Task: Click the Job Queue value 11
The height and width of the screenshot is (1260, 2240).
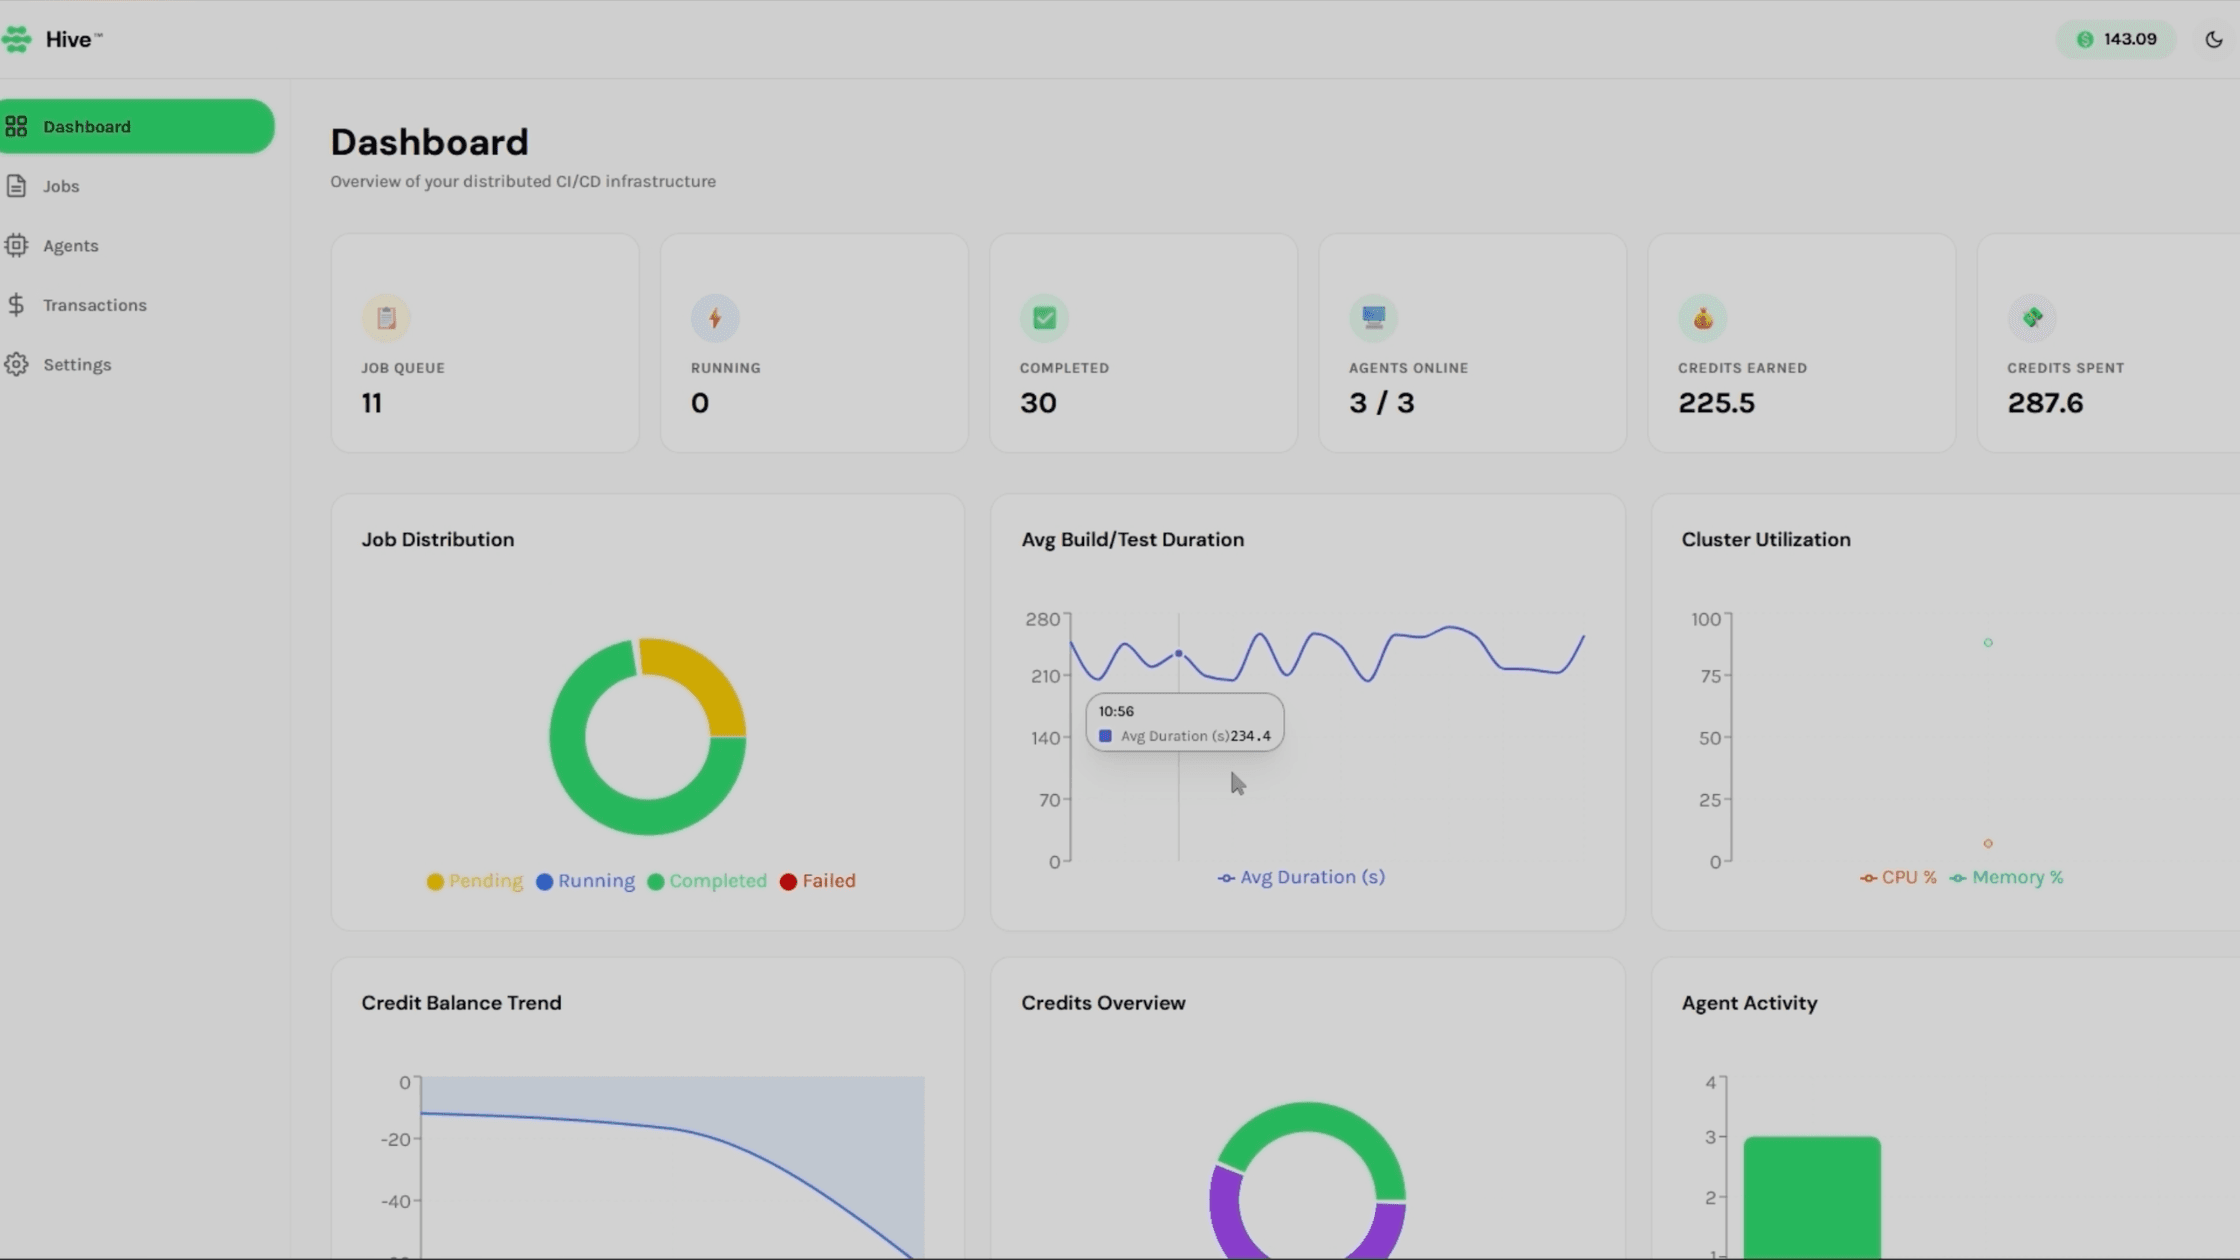Action: point(372,403)
